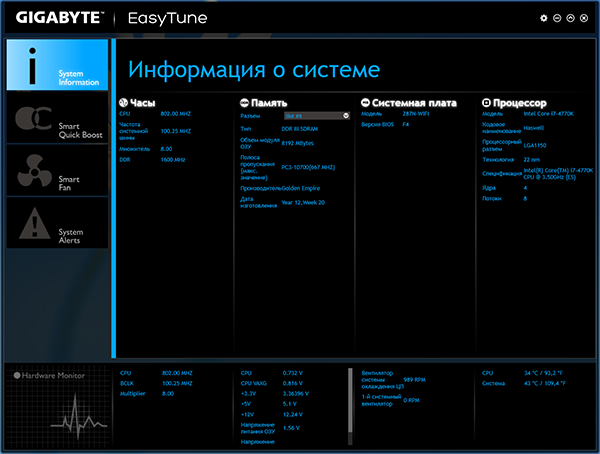Click the 1.56 V RAM voltage reading

click(x=291, y=428)
